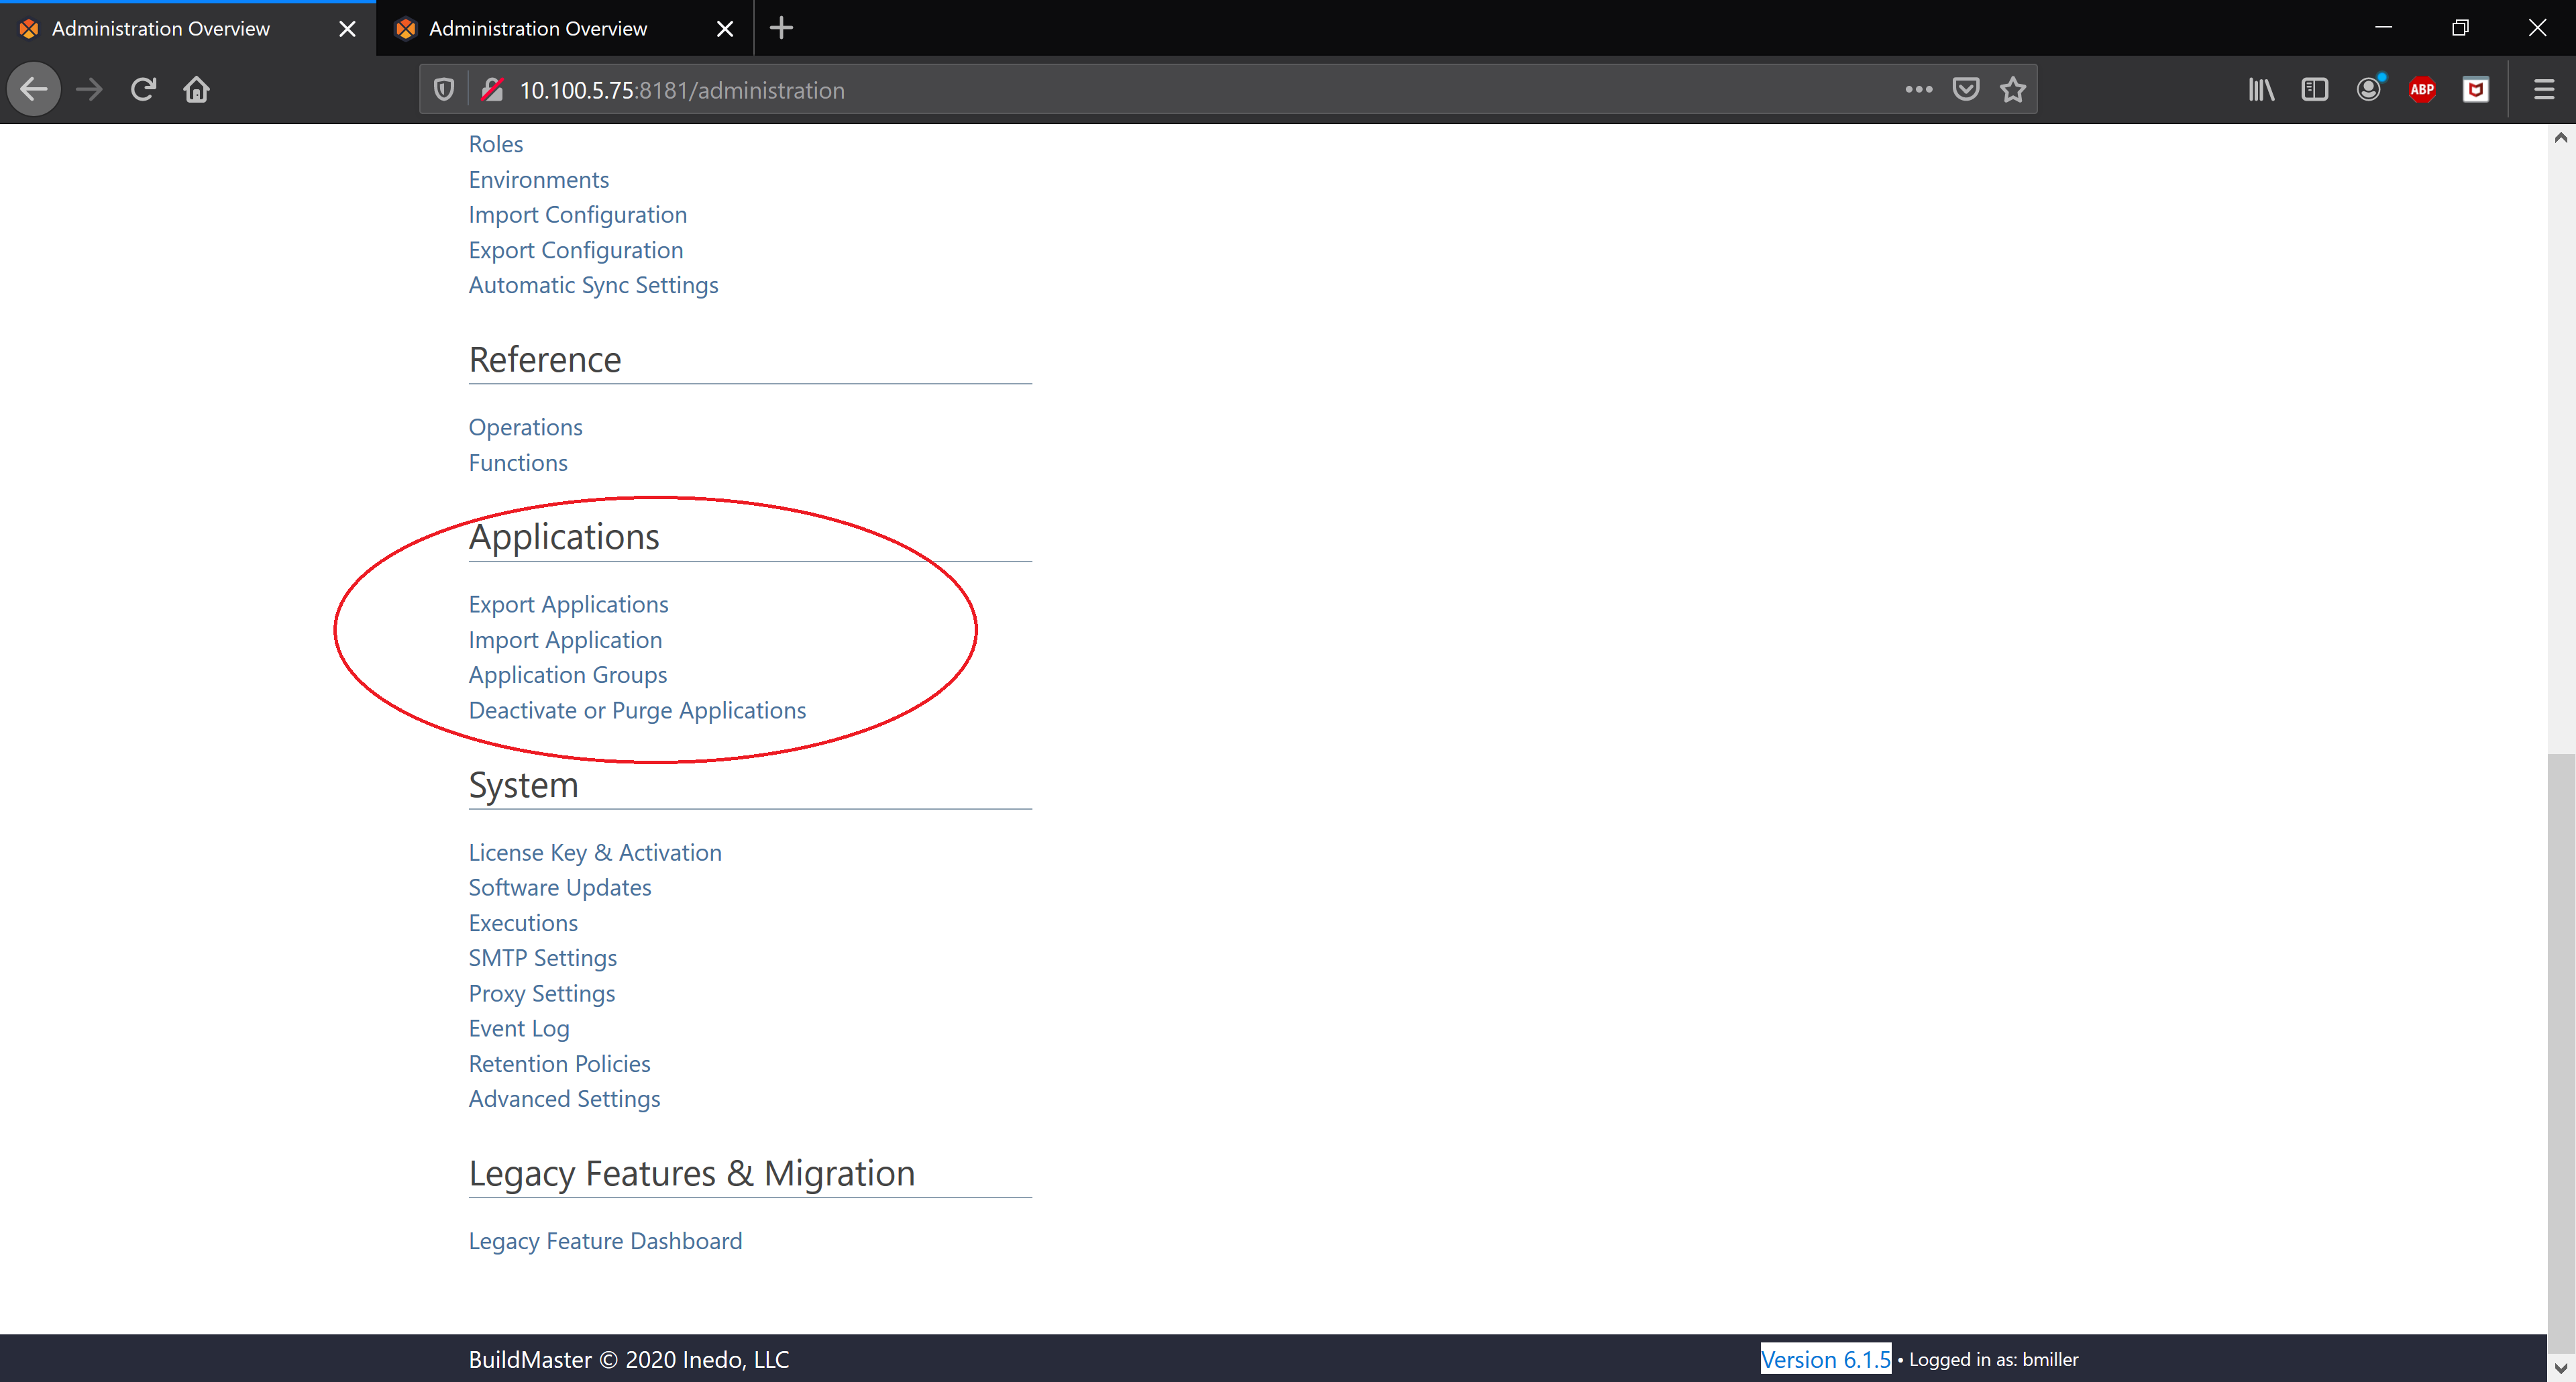Open Import Configuration link
This screenshot has height=1382, width=2576.
pyautogui.click(x=577, y=214)
